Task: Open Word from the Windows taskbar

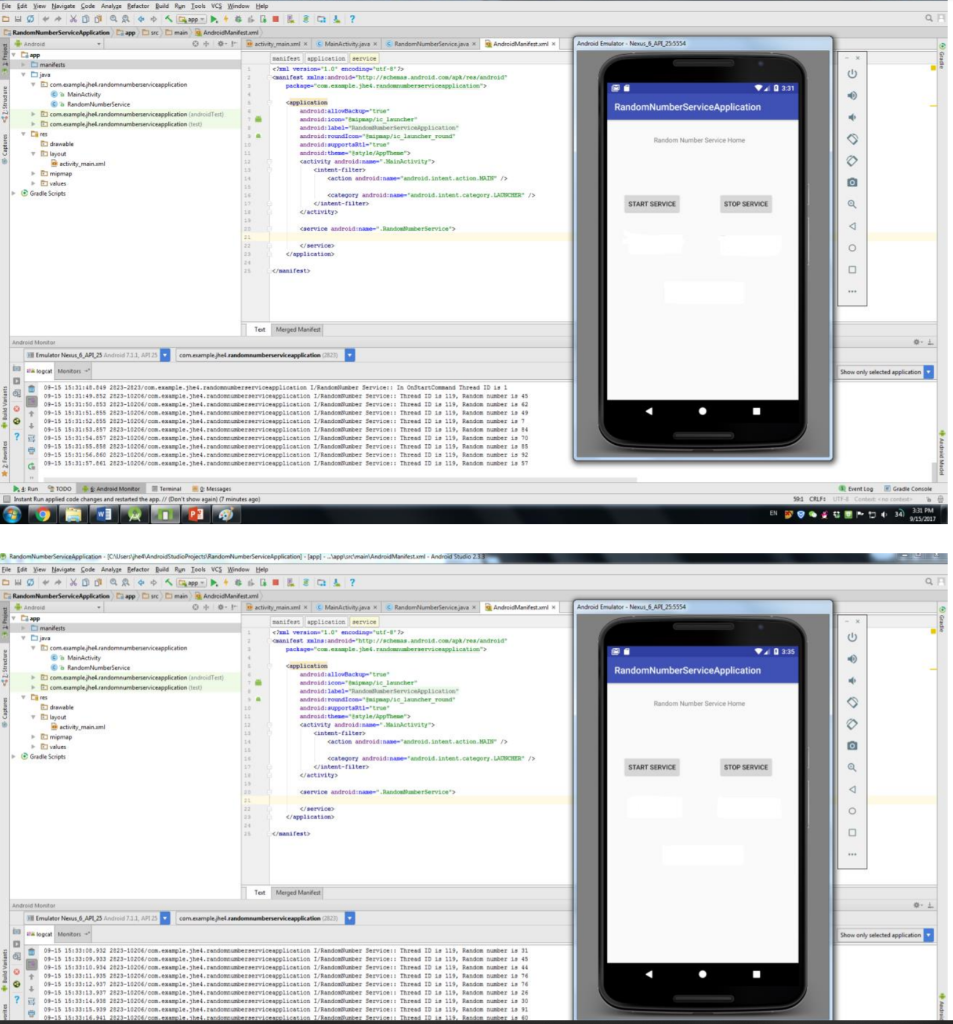Action: coord(105,515)
